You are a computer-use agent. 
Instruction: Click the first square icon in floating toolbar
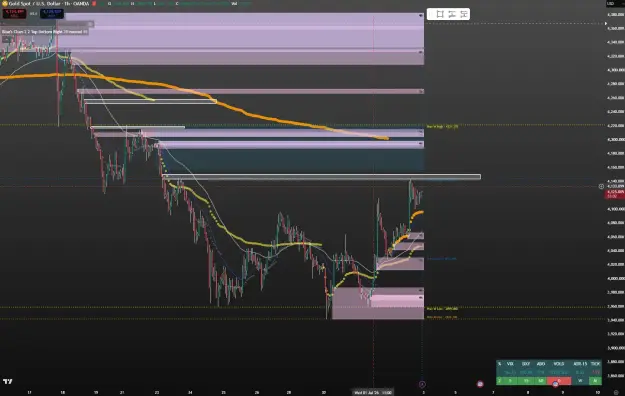pyautogui.click(x=440, y=14)
